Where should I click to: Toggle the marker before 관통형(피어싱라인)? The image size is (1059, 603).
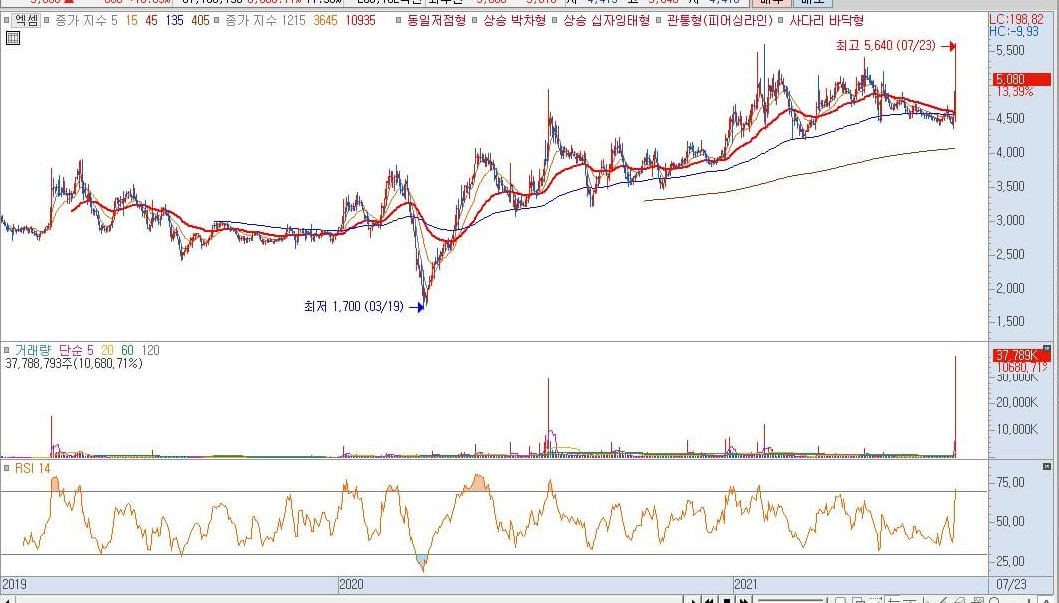tap(659, 20)
